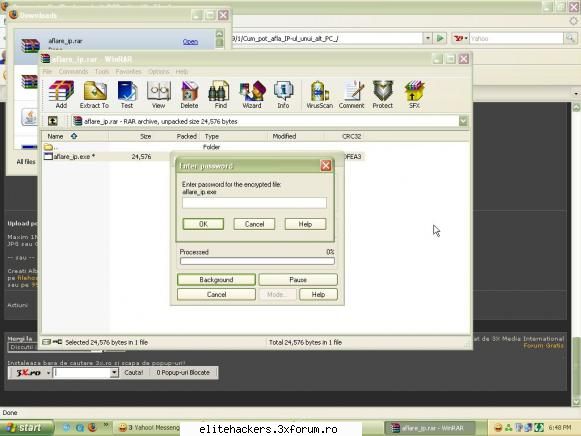
Task: Open the Wizard tool icon
Action: [252, 94]
